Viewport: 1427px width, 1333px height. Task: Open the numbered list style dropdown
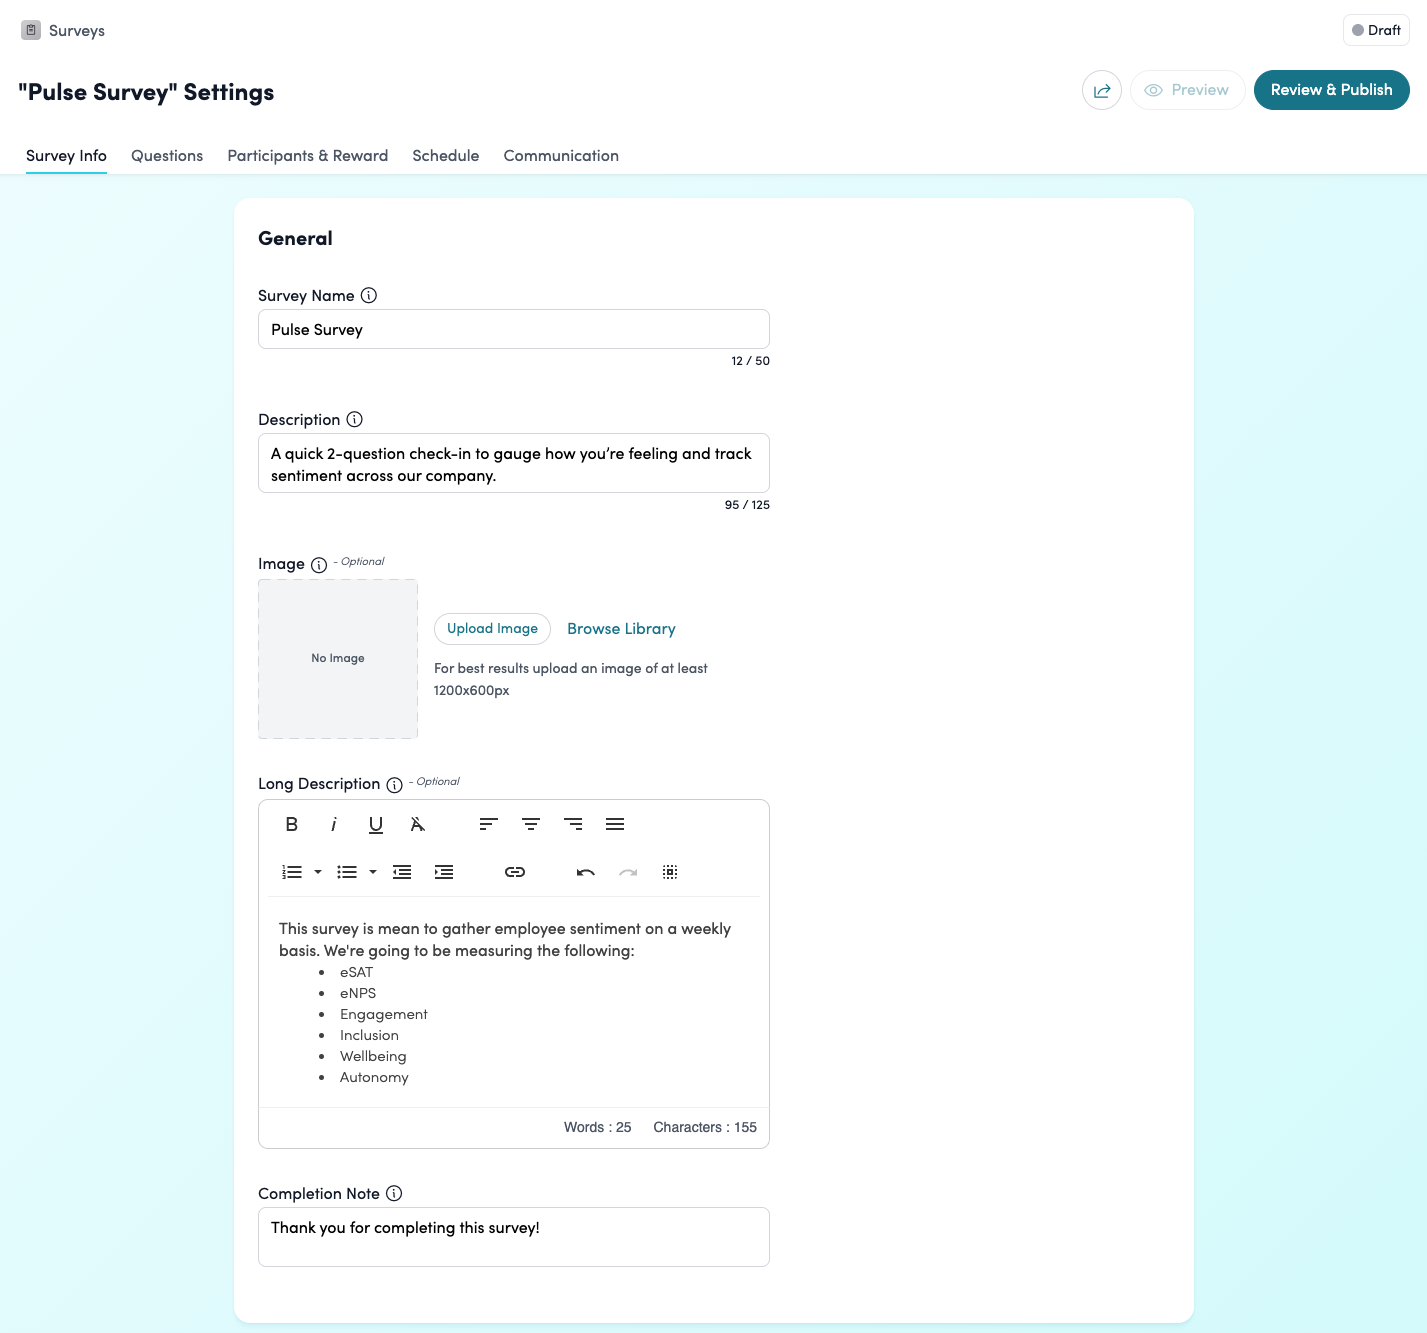318,872
